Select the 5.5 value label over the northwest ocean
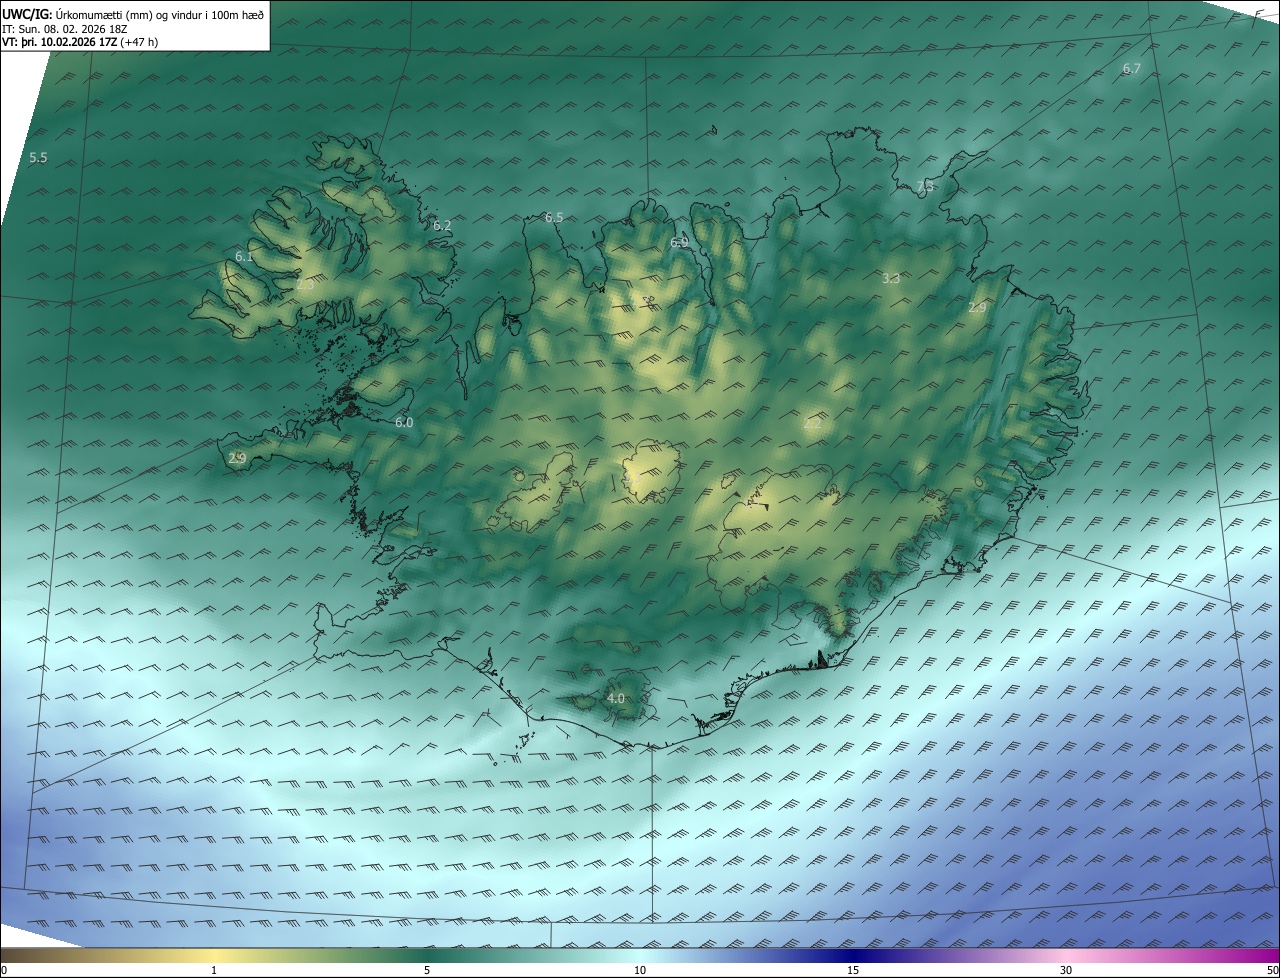The height and width of the screenshot is (978, 1280). [39, 158]
